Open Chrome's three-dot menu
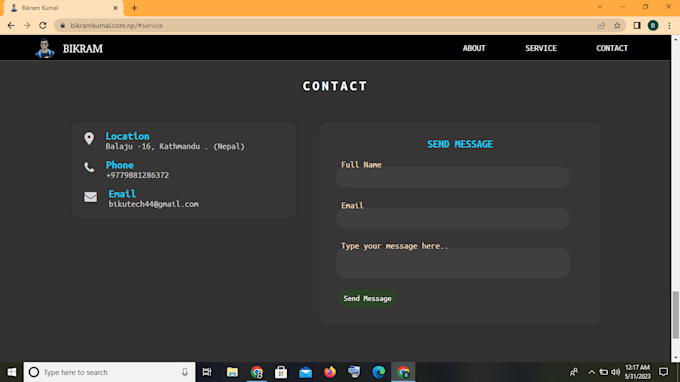This screenshot has width=680, height=382. click(x=669, y=26)
